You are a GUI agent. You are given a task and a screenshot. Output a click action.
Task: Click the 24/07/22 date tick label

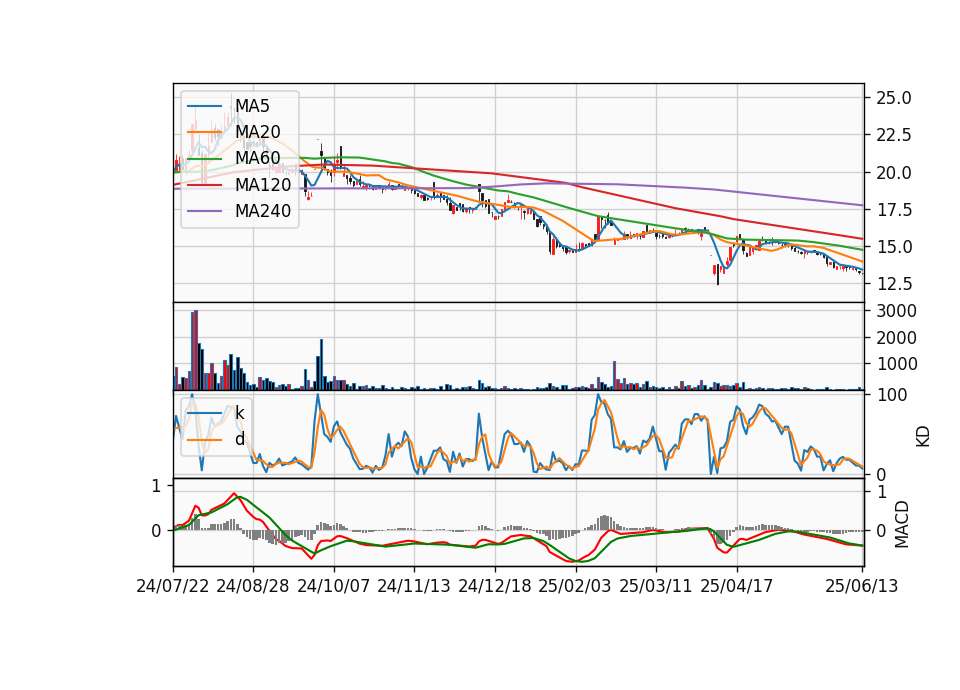173,586
